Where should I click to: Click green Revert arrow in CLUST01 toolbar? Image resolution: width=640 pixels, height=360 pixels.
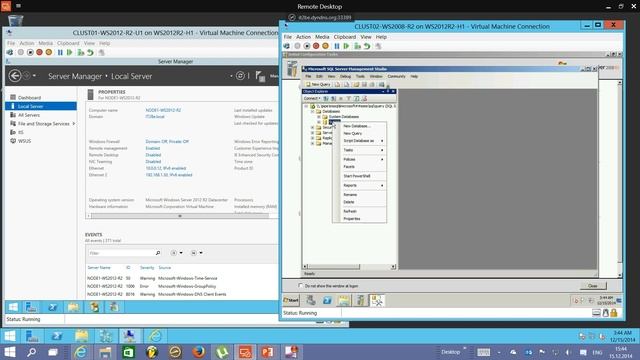(x=90, y=52)
